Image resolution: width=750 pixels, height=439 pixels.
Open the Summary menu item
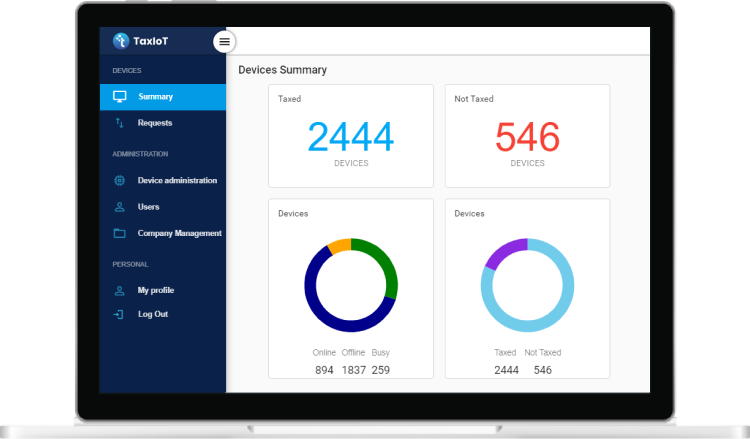pos(163,97)
